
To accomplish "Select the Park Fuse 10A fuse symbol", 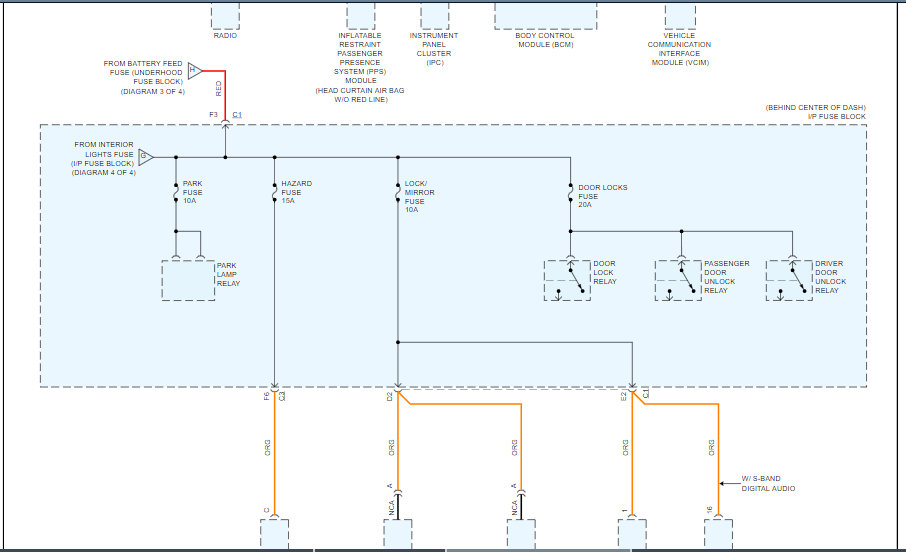I will point(176,192).
